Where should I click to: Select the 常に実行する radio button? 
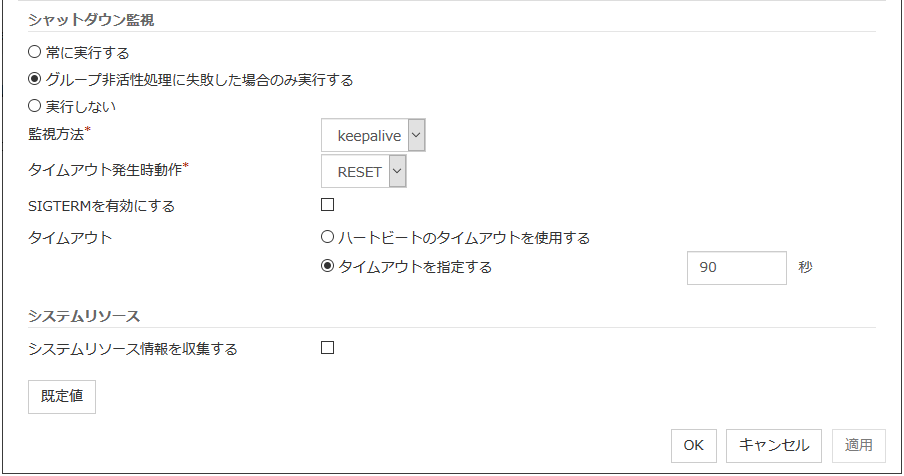pyautogui.click(x=35, y=51)
